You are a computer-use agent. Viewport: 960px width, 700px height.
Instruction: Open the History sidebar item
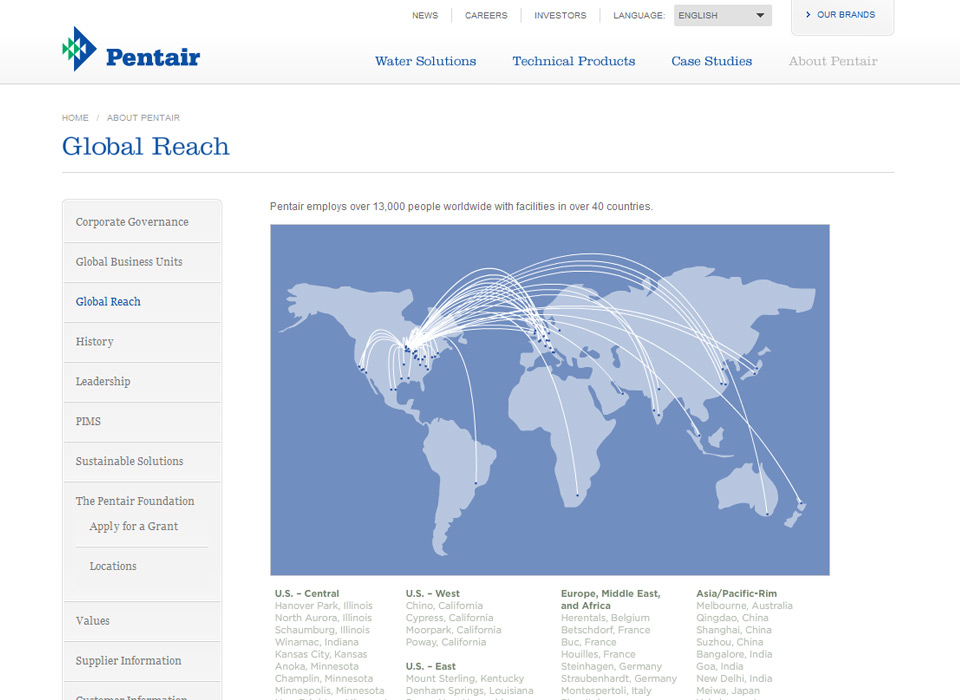click(x=142, y=342)
